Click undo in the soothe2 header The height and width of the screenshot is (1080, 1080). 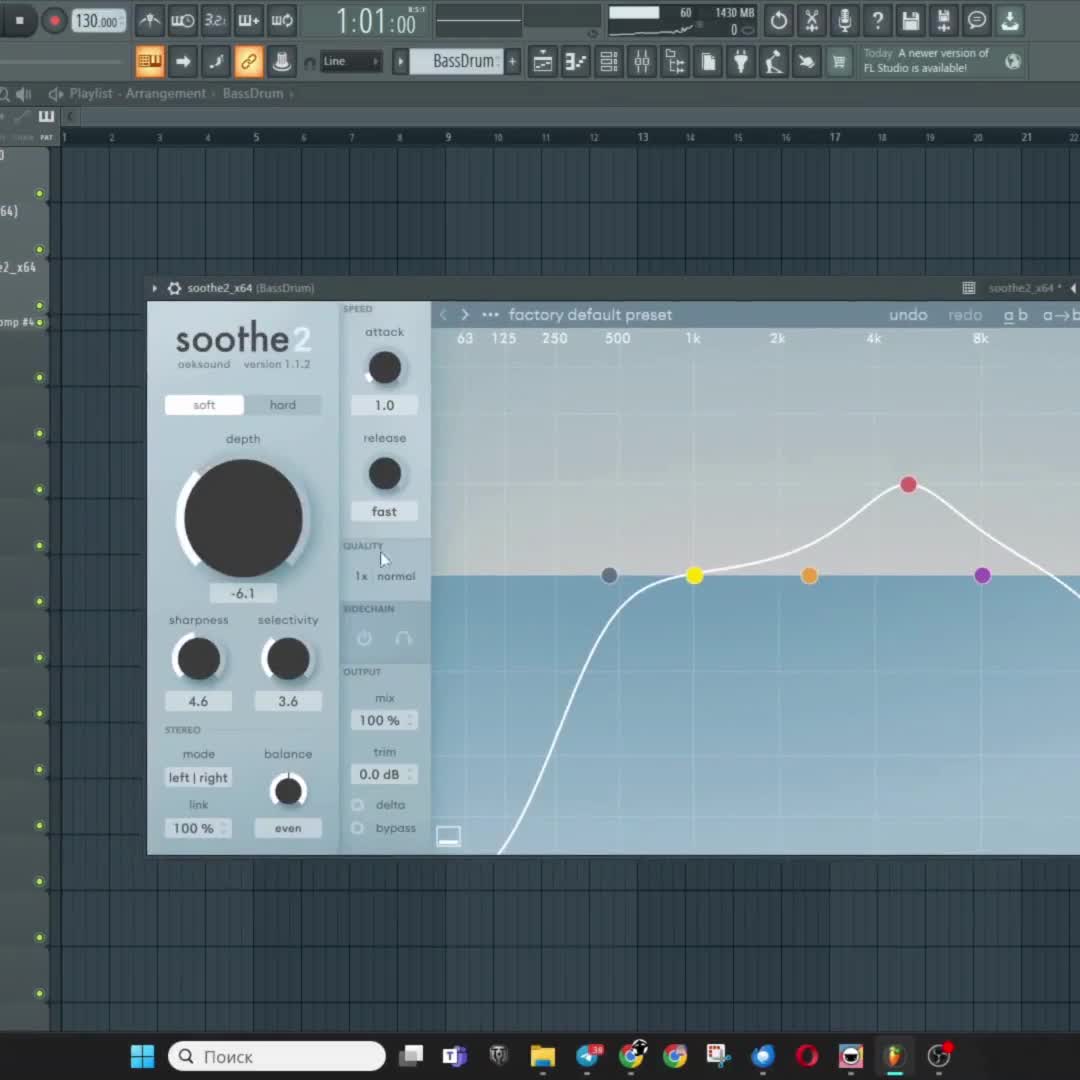tap(908, 314)
